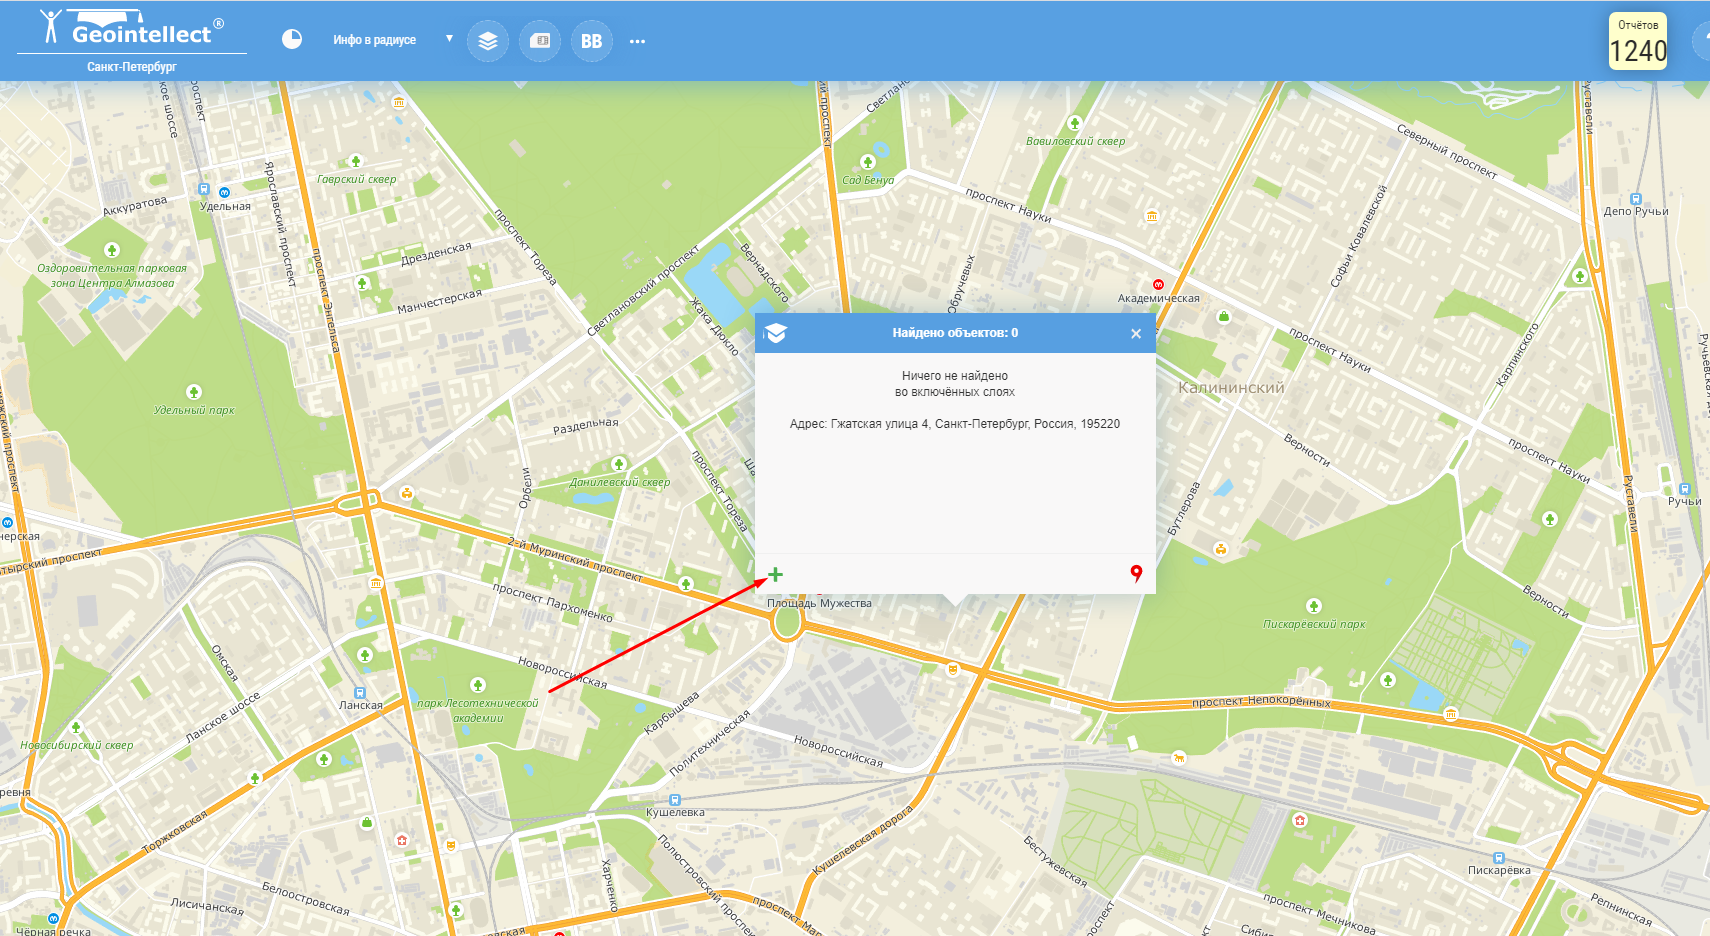Click the Политехническая street label

pyautogui.click(x=709, y=743)
